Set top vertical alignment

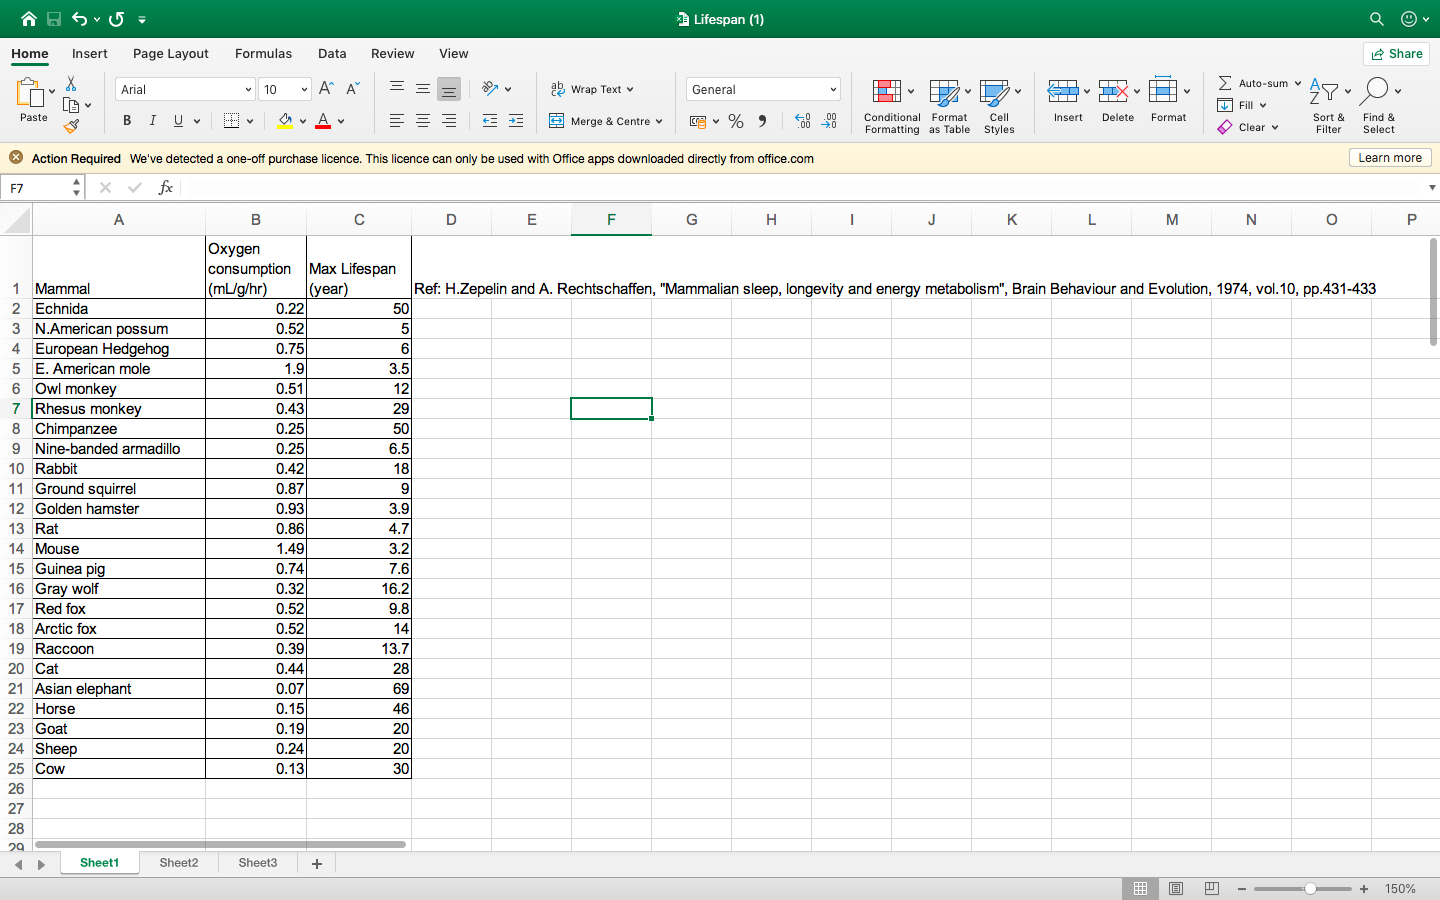(397, 89)
